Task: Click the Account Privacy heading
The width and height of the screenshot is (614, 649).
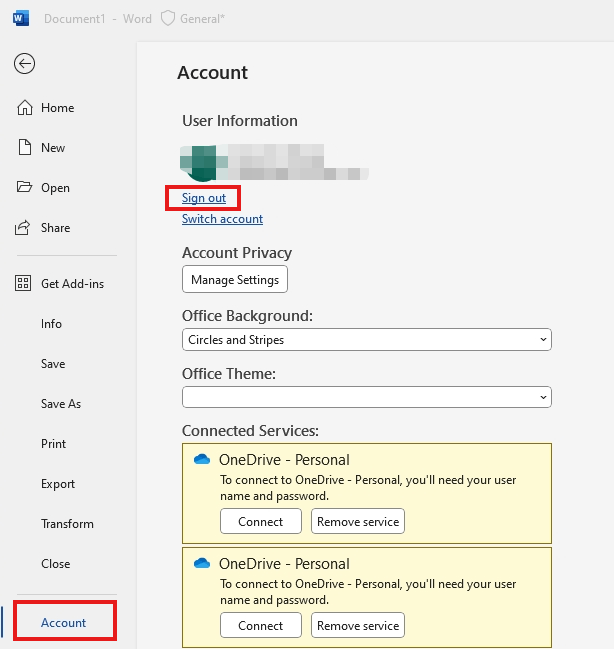Action: pos(237,253)
